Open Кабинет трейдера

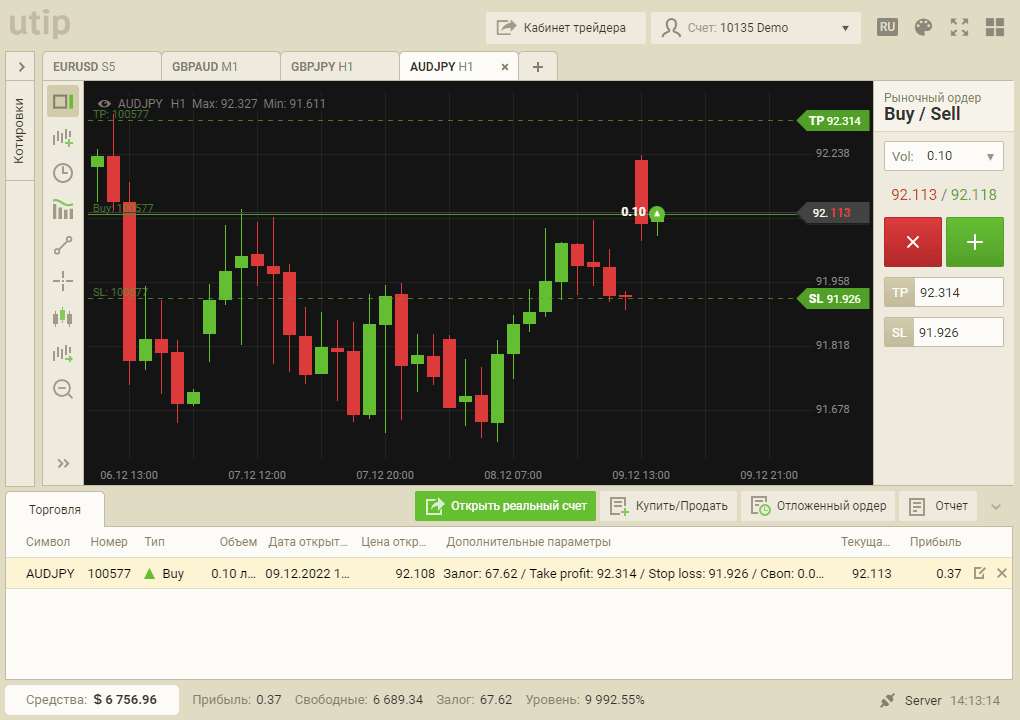(565, 28)
